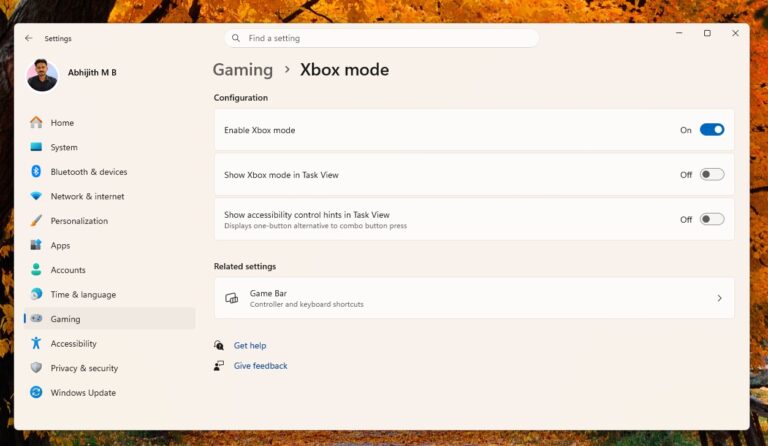The image size is (768, 446).
Task: Open the Home settings page
Action: click(110, 122)
